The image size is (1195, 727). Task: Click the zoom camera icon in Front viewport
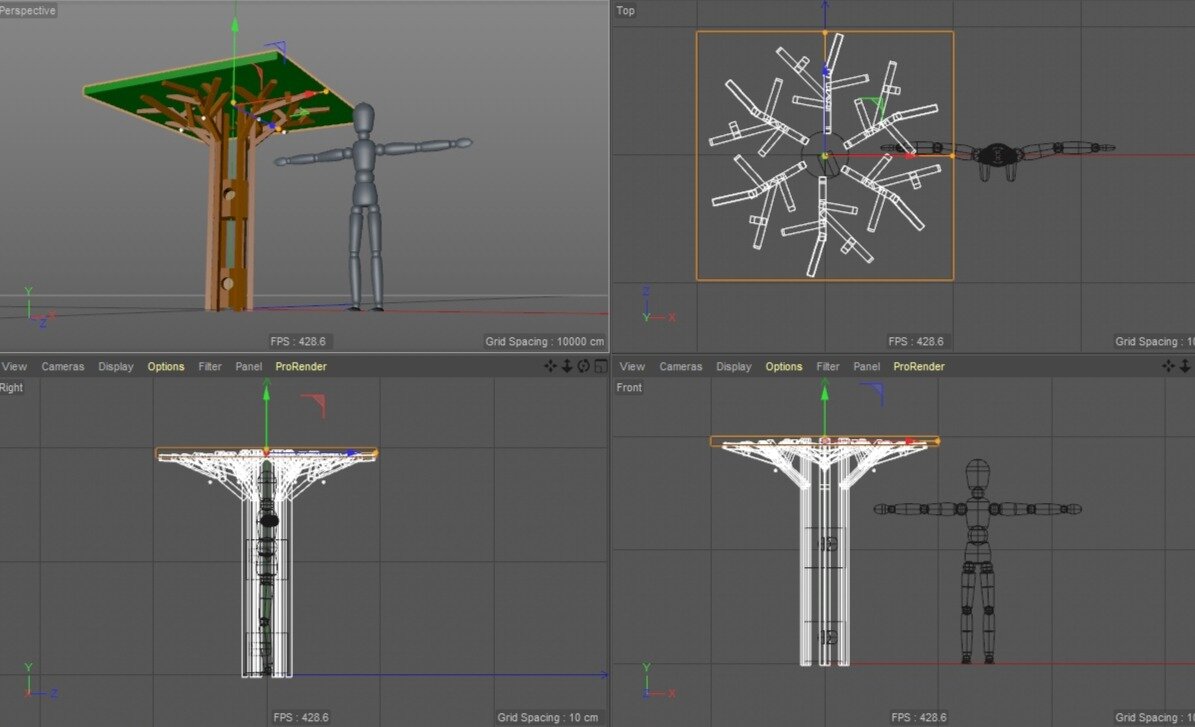pos(1185,367)
